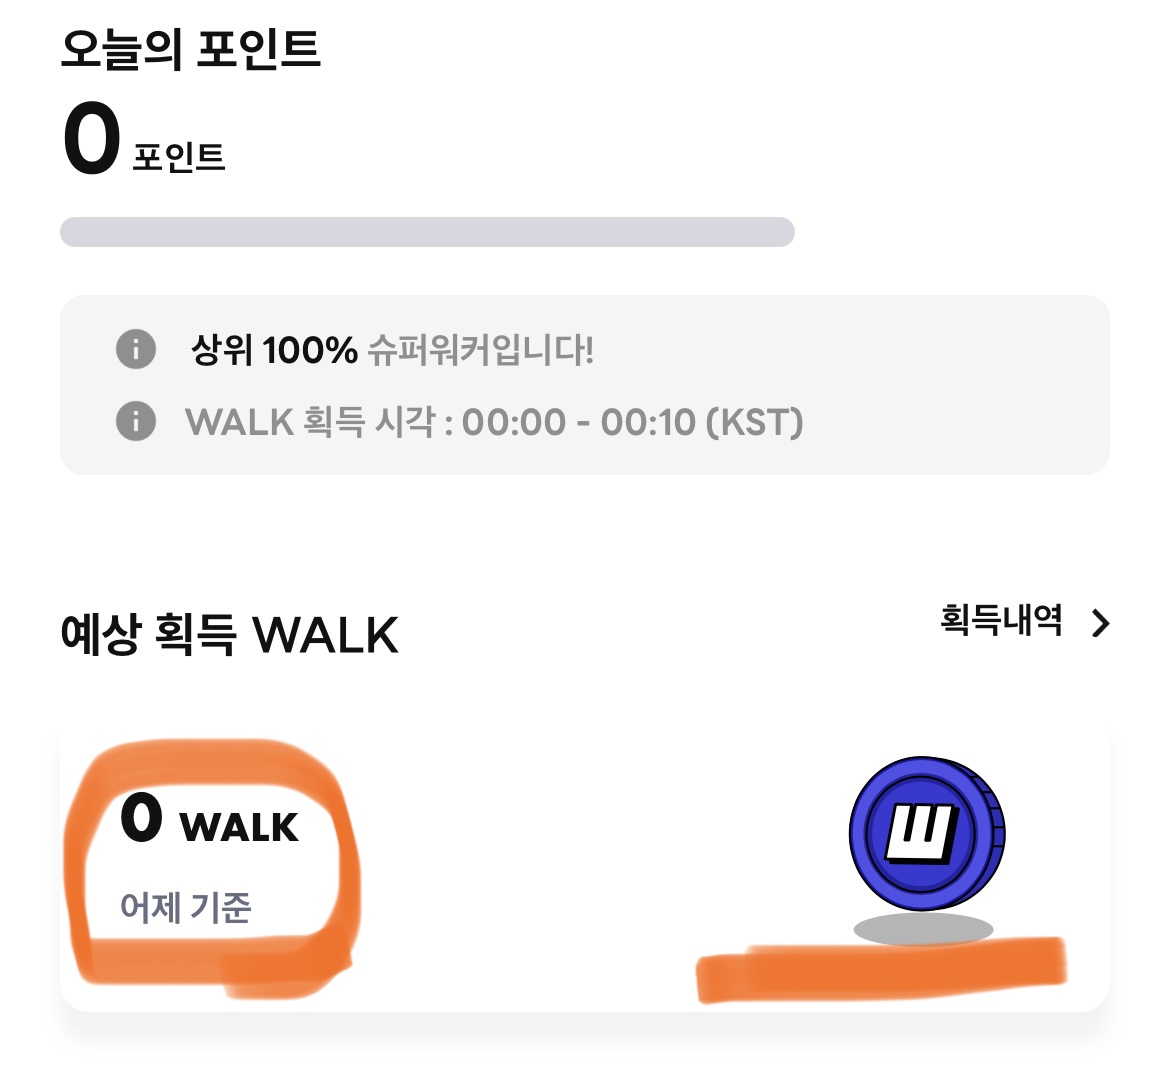Open 획득내역 earnings history
1169x1065 pixels.
[1000, 622]
